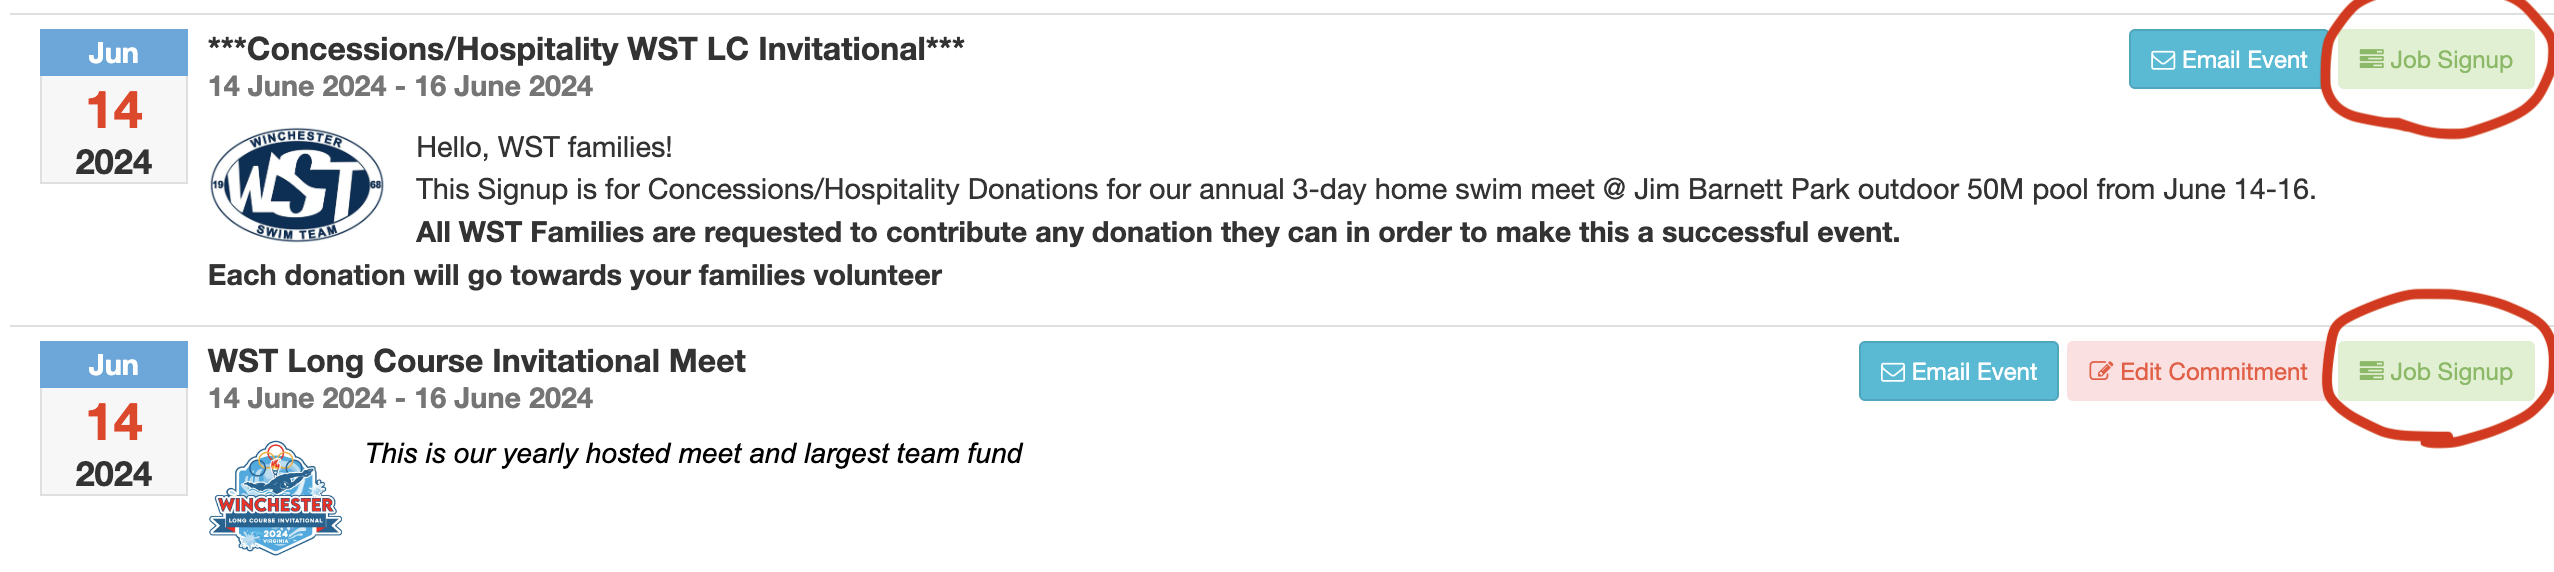Click the red 14 on the Concessions event date badge
2554x572 pixels.
click(x=114, y=110)
